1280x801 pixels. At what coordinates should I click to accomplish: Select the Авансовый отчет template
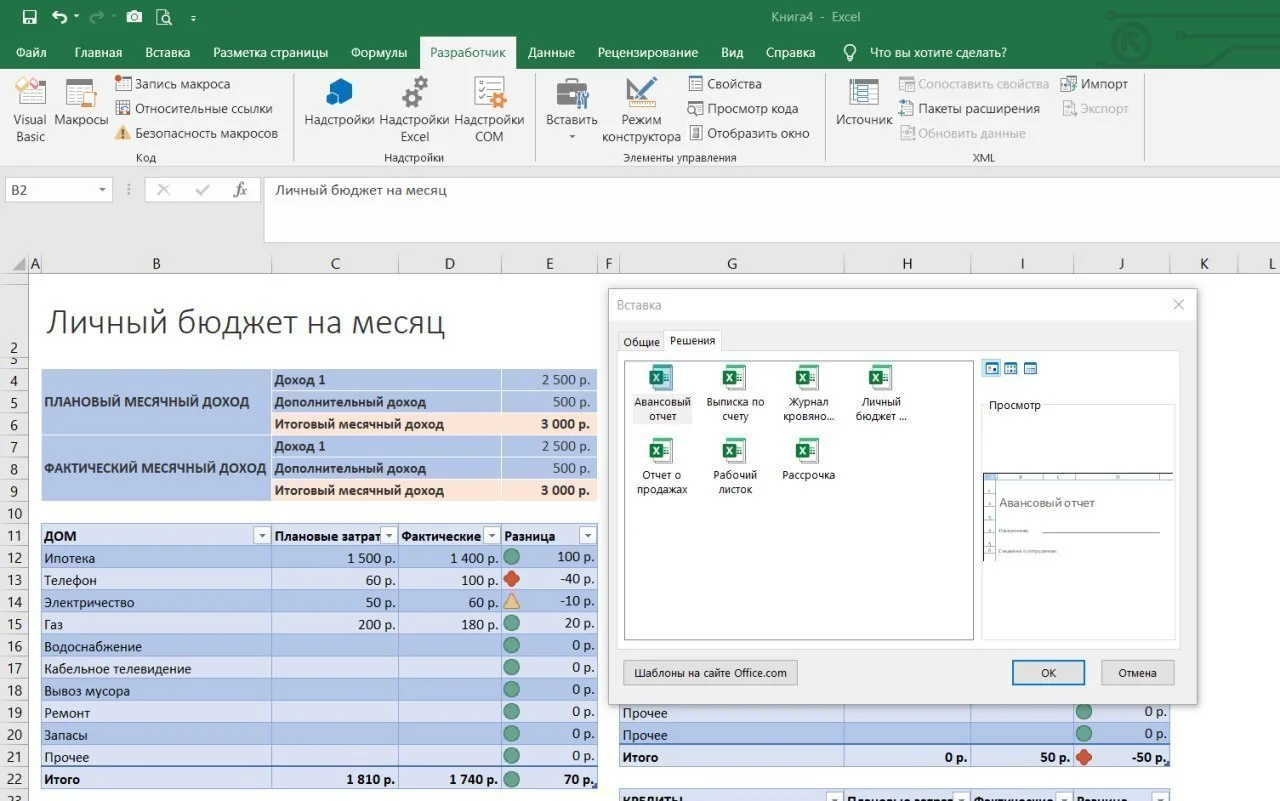pyautogui.click(x=662, y=393)
